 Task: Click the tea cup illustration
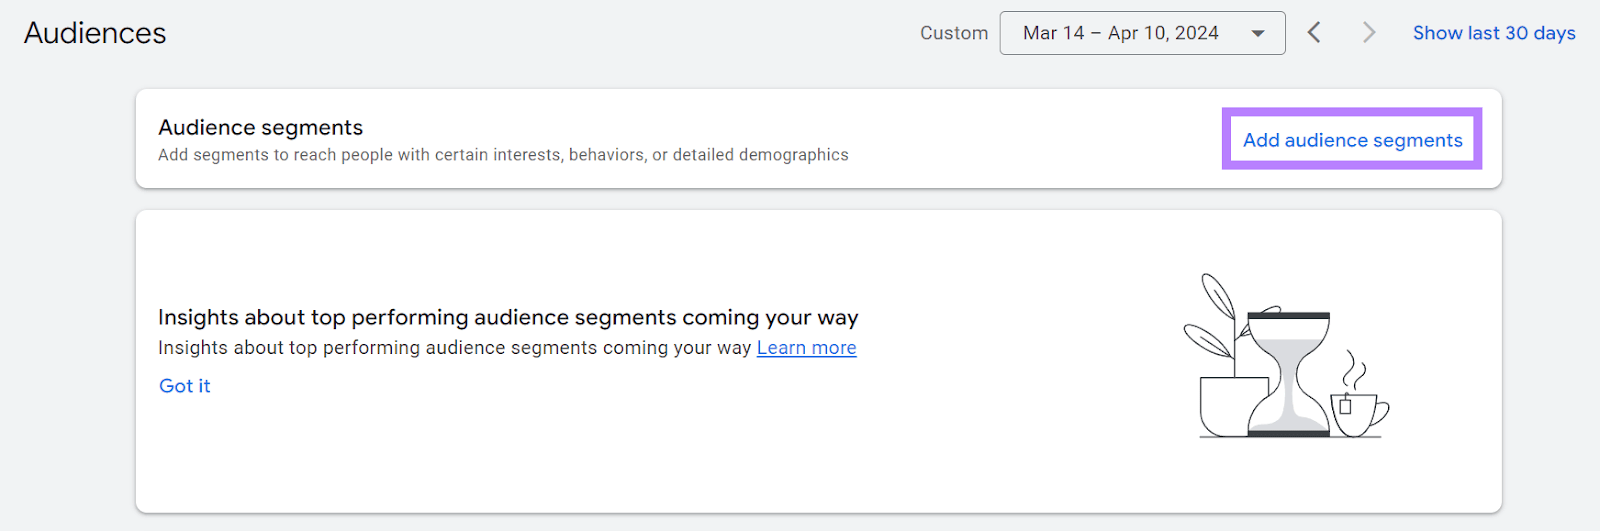tap(1355, 414)
